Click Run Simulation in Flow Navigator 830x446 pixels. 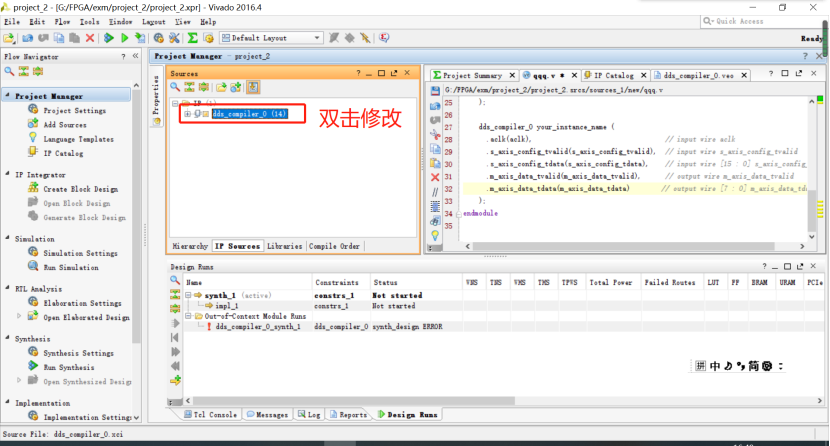tap(71, 267)
